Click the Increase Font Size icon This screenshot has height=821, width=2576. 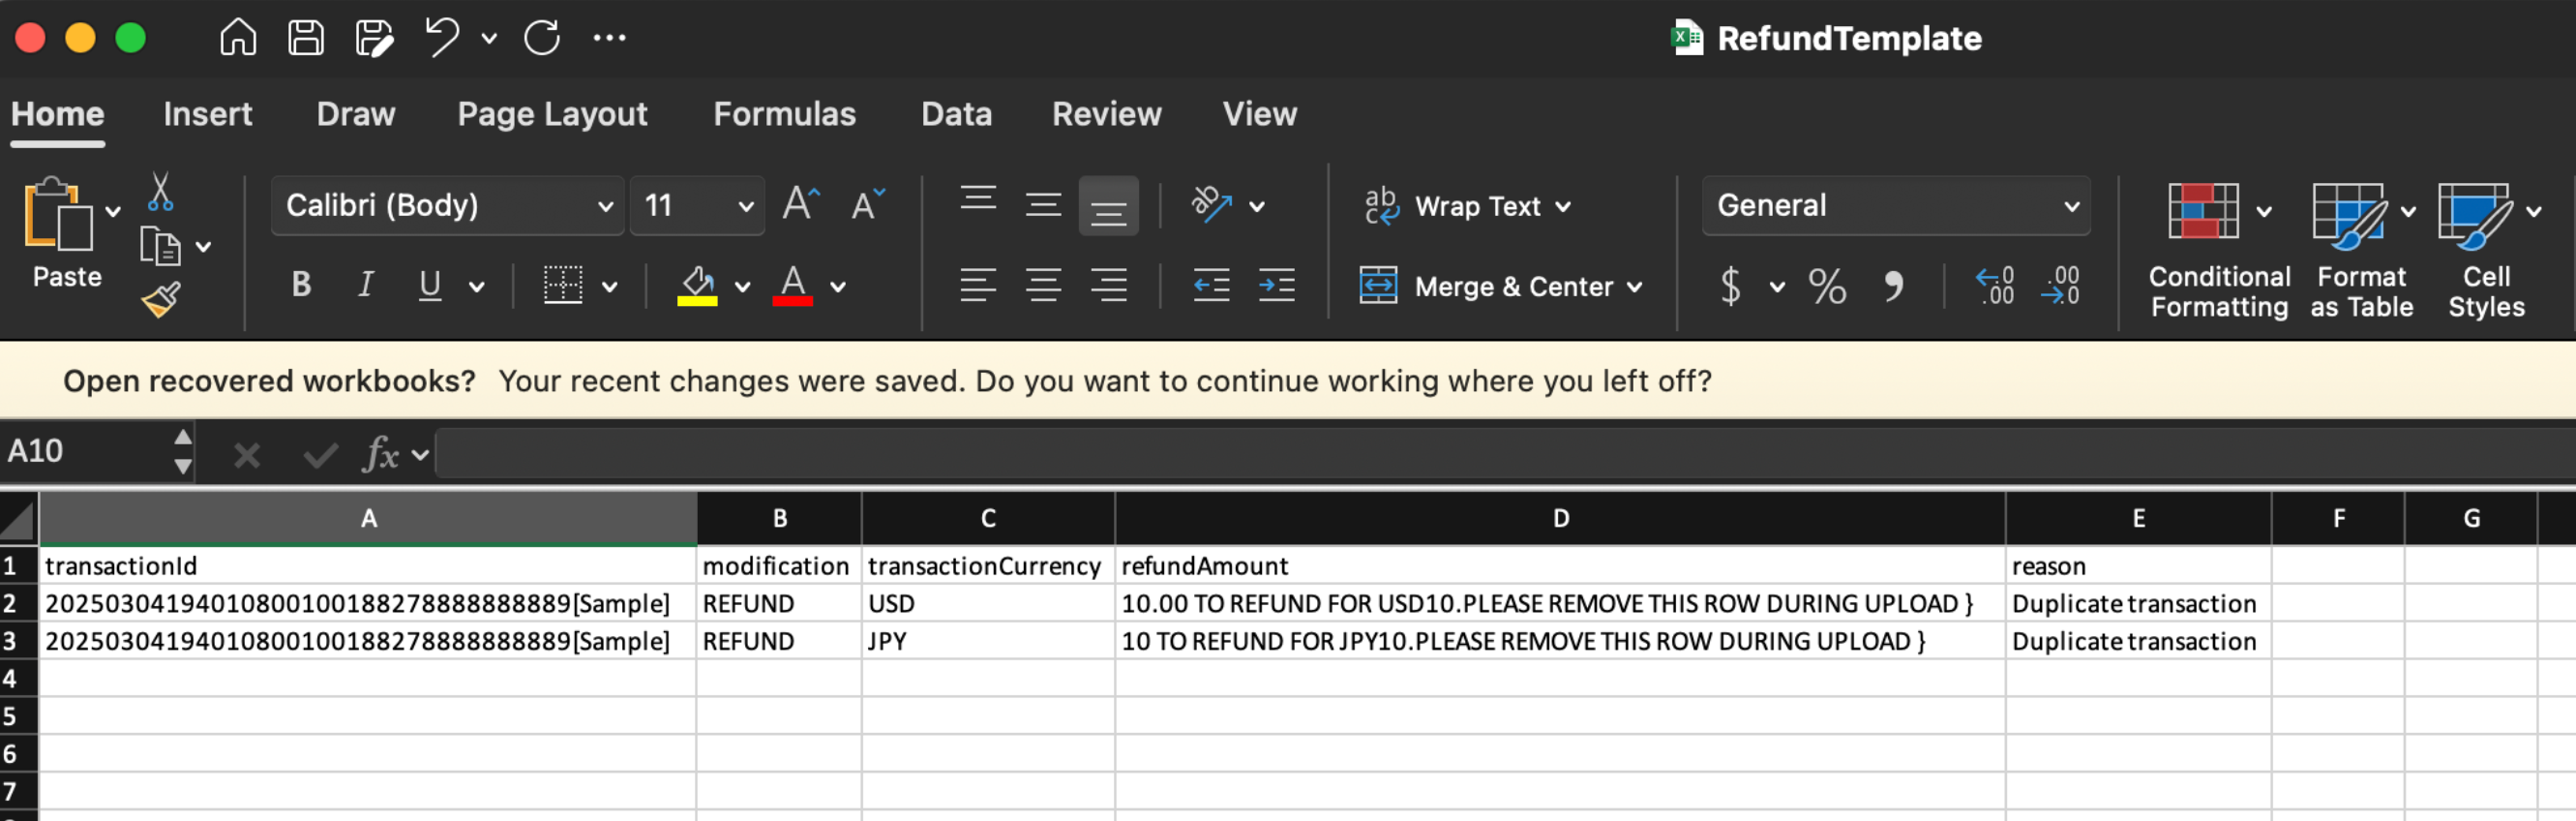[x=800, y=205]
